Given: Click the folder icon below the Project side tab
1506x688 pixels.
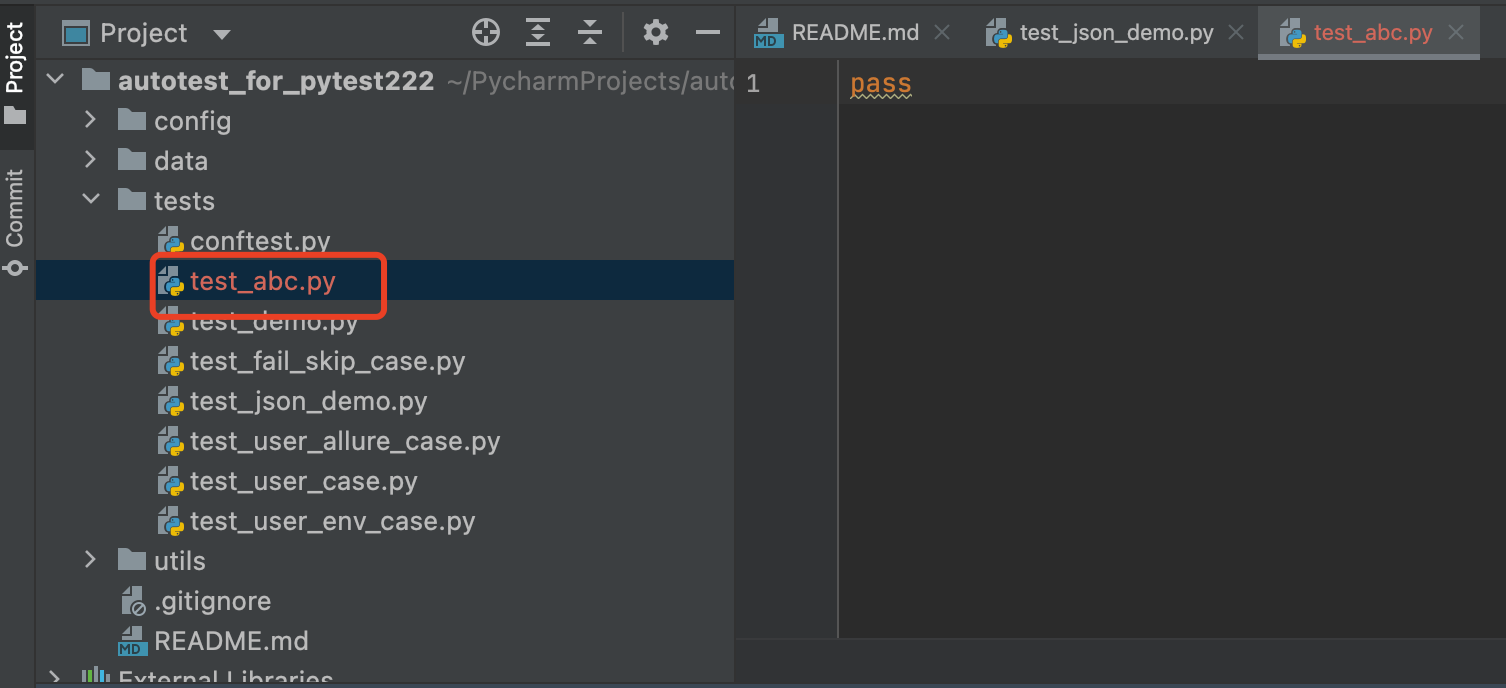Looking at the screenshot, I should tap(15, 116).
